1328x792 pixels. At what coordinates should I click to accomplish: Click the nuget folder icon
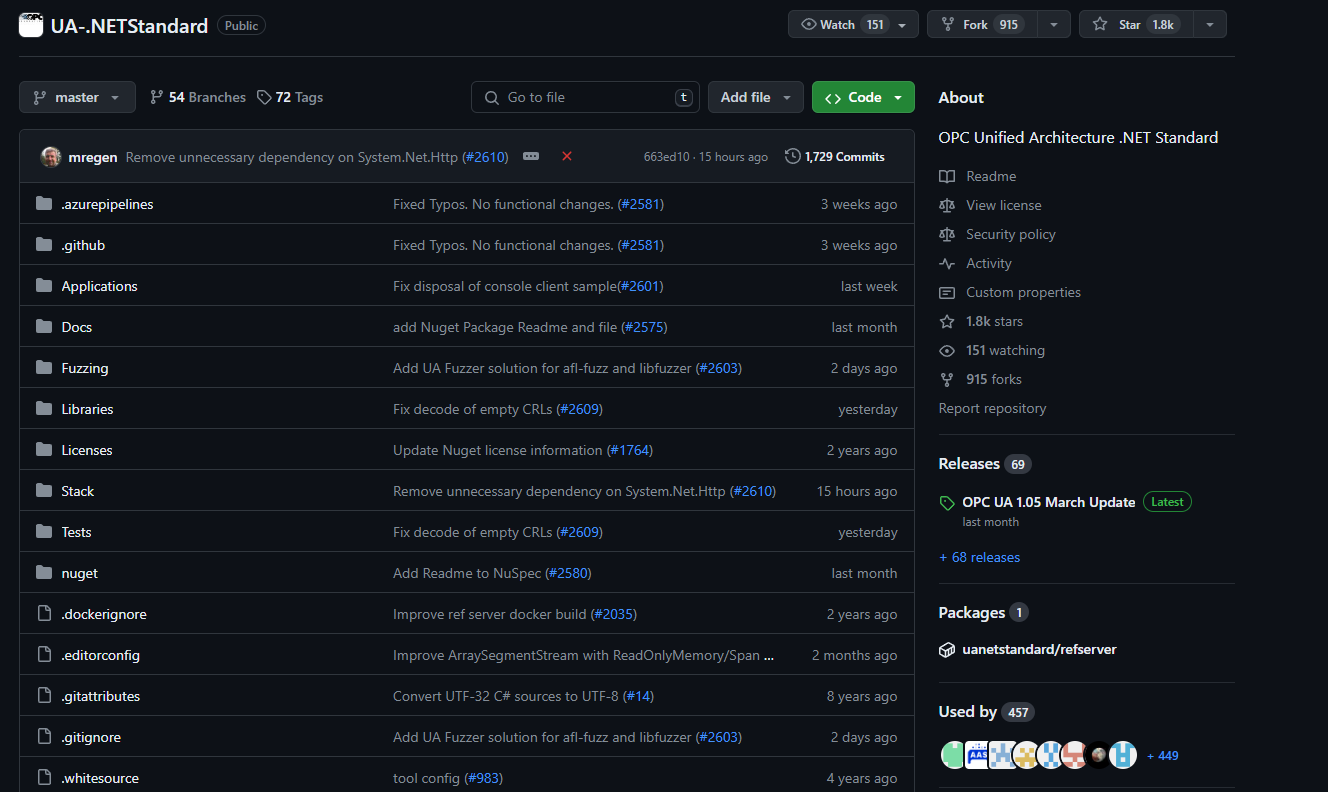(44, 573)
